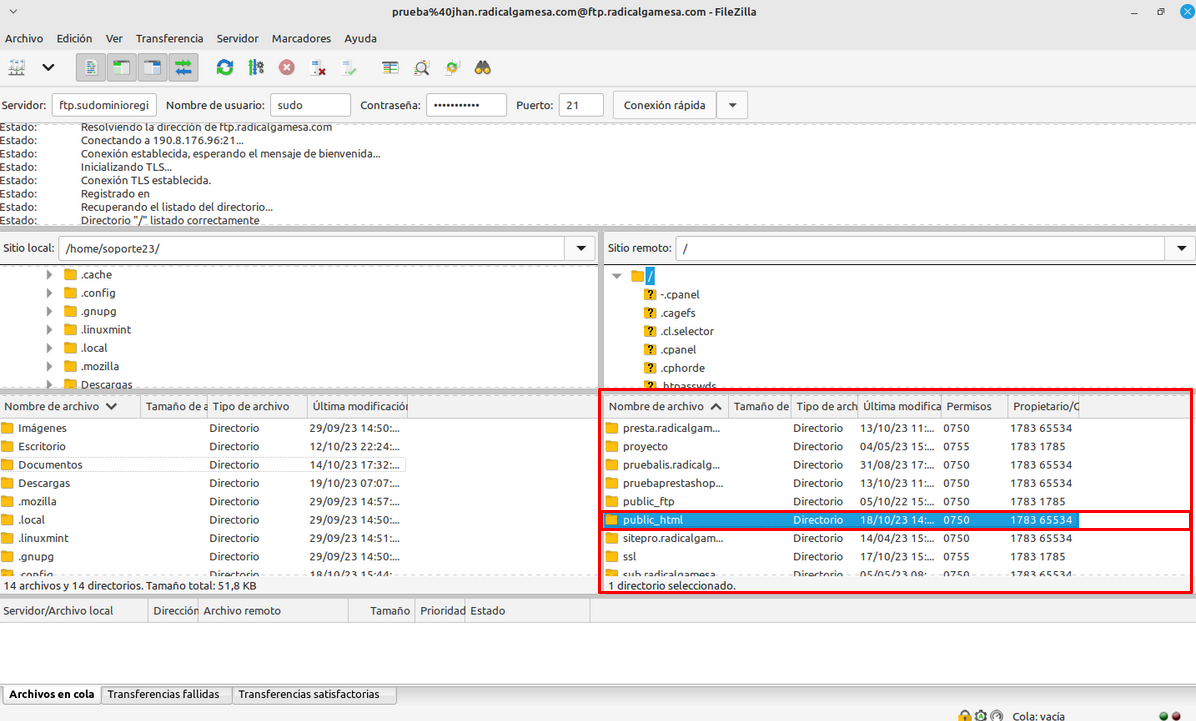Cancel the current operation red icon
The width and height of the screenshot is (1196, 721).
[x=287, y=68]
